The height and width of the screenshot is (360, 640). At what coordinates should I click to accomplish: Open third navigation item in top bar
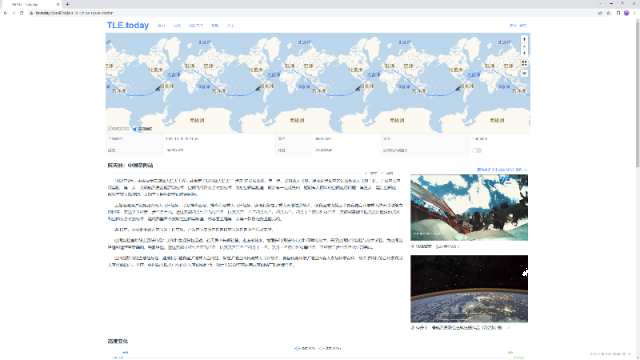(x=196, y=25)
